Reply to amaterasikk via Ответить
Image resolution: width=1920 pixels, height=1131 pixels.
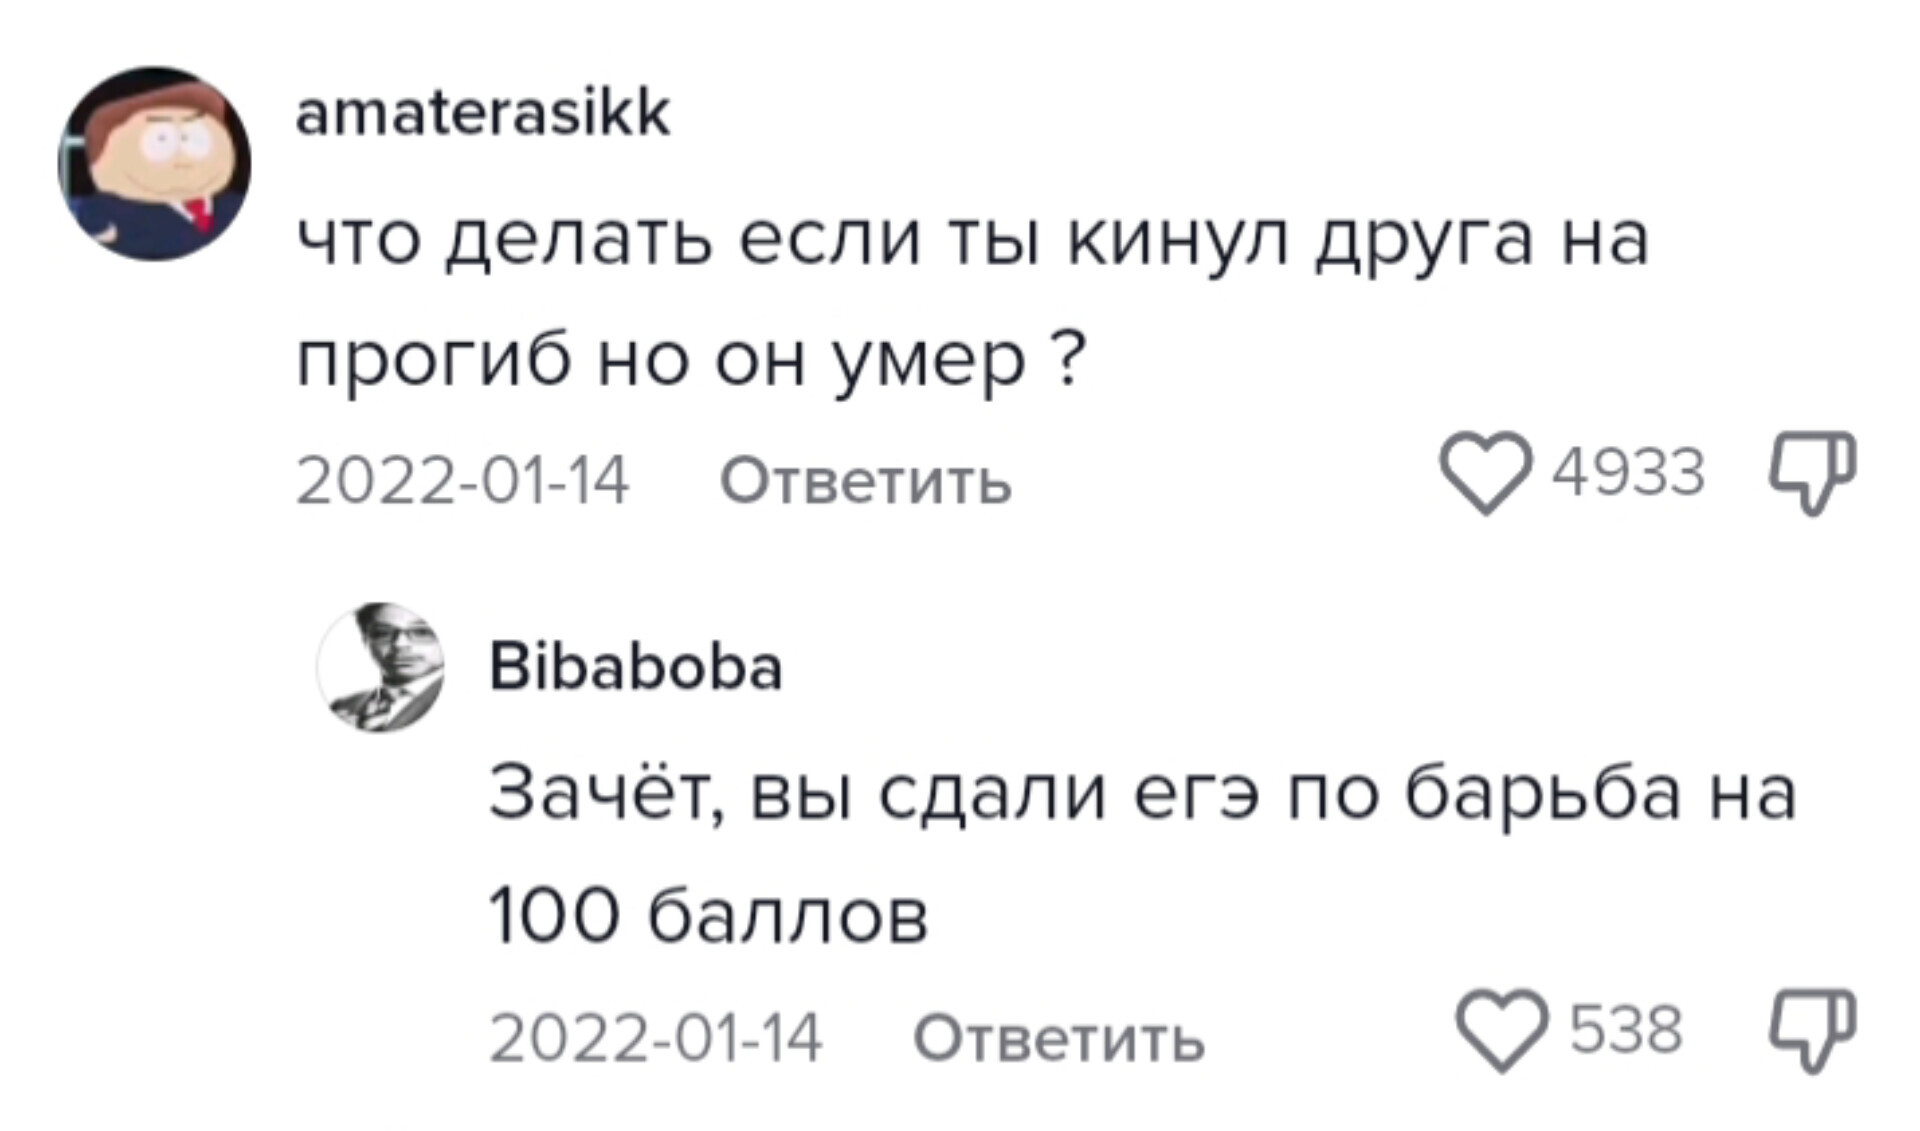[x=865, y=481]
